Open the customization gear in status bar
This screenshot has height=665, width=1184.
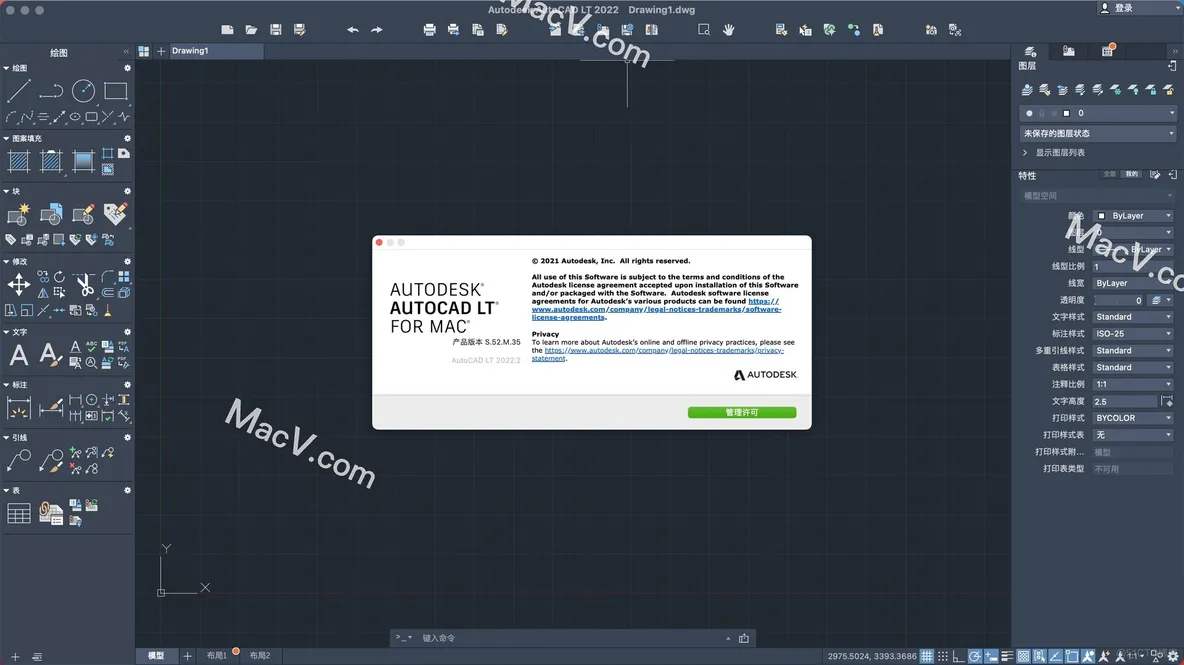pos(1173,657)
